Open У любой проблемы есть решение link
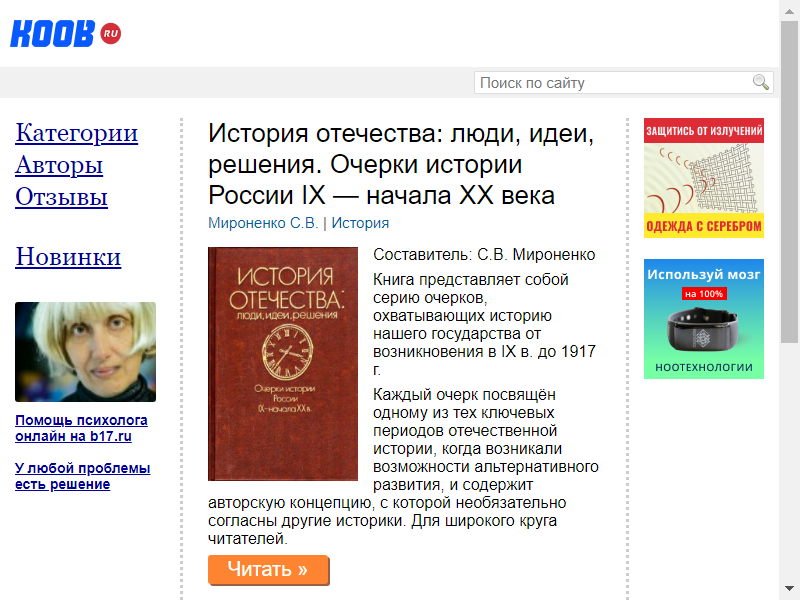This screenshot has height=600, width=800. point(83,476)
